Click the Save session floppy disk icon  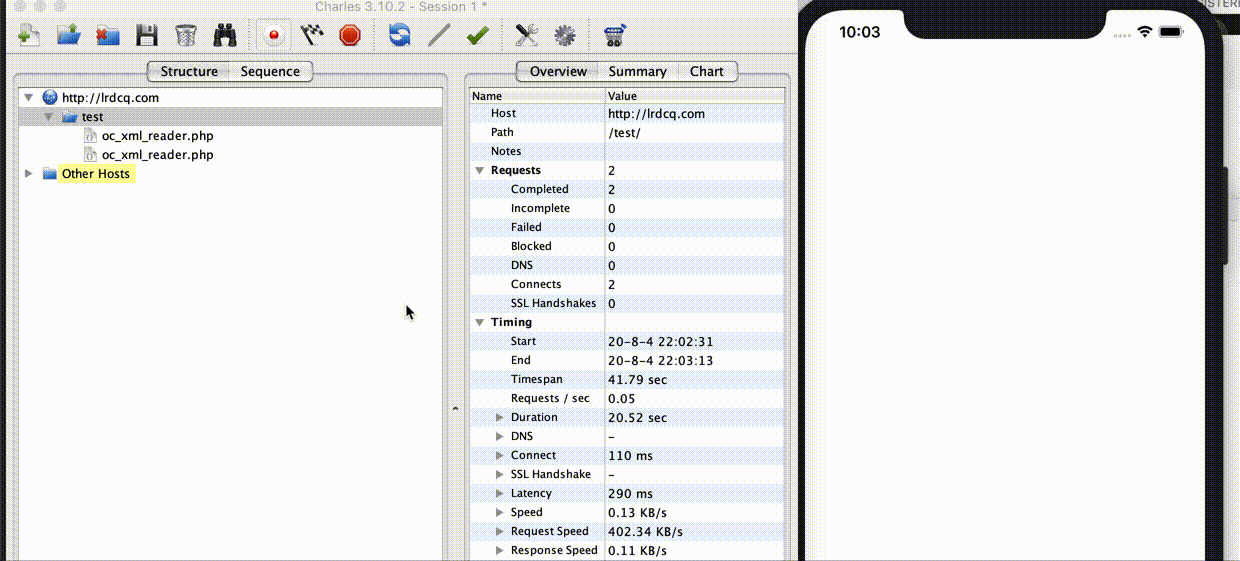tap(147, 36)
